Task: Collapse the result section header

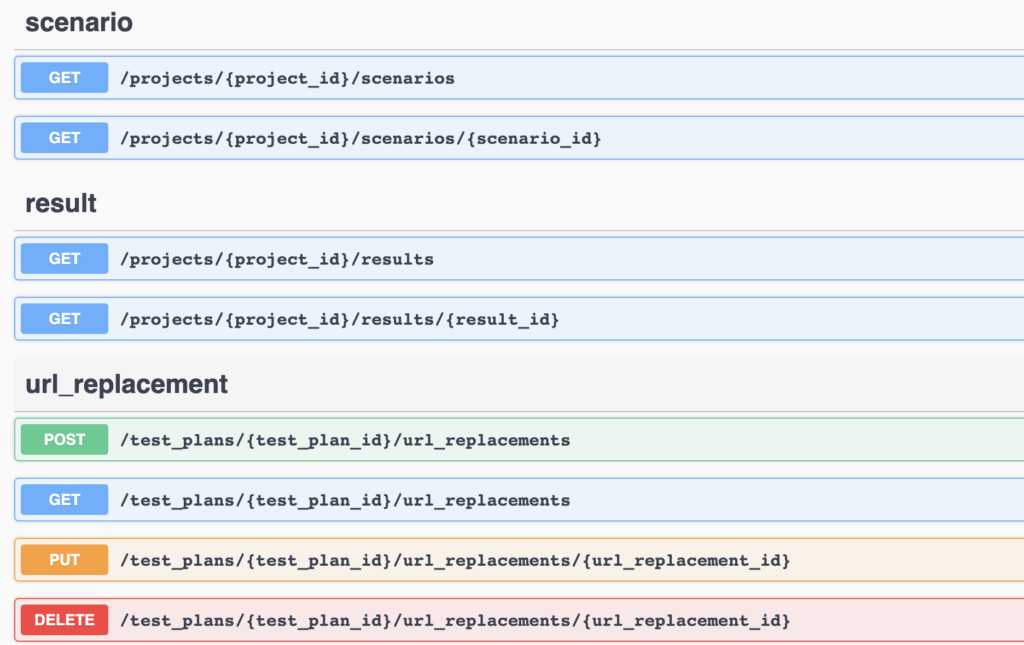Action: (x=61, y=203)
